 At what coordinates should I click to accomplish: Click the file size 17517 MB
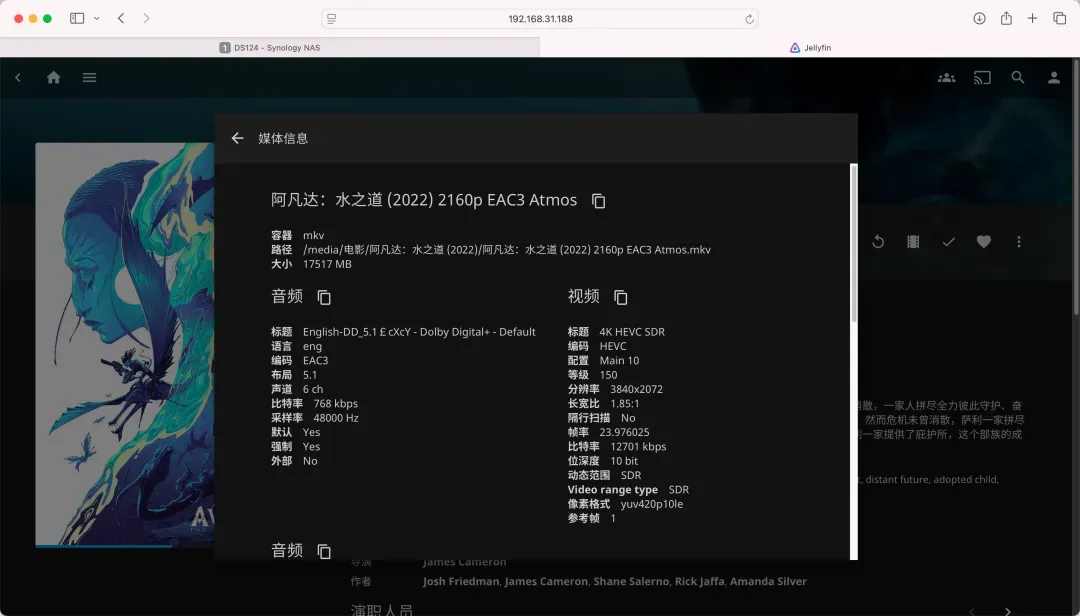click(x=327, y=265)
